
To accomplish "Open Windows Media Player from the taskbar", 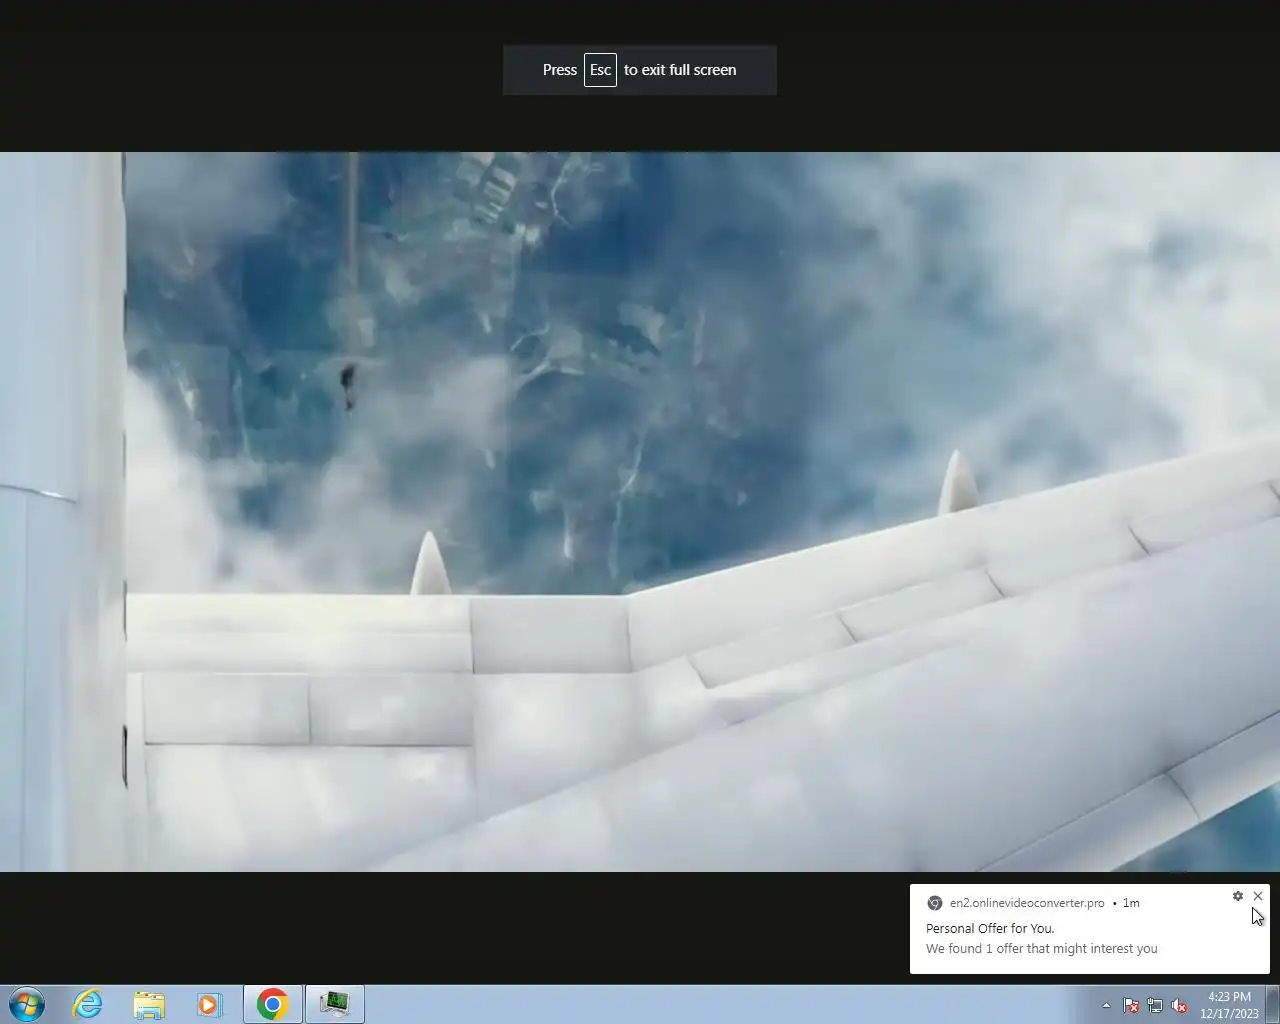I will click(209, 1004).
